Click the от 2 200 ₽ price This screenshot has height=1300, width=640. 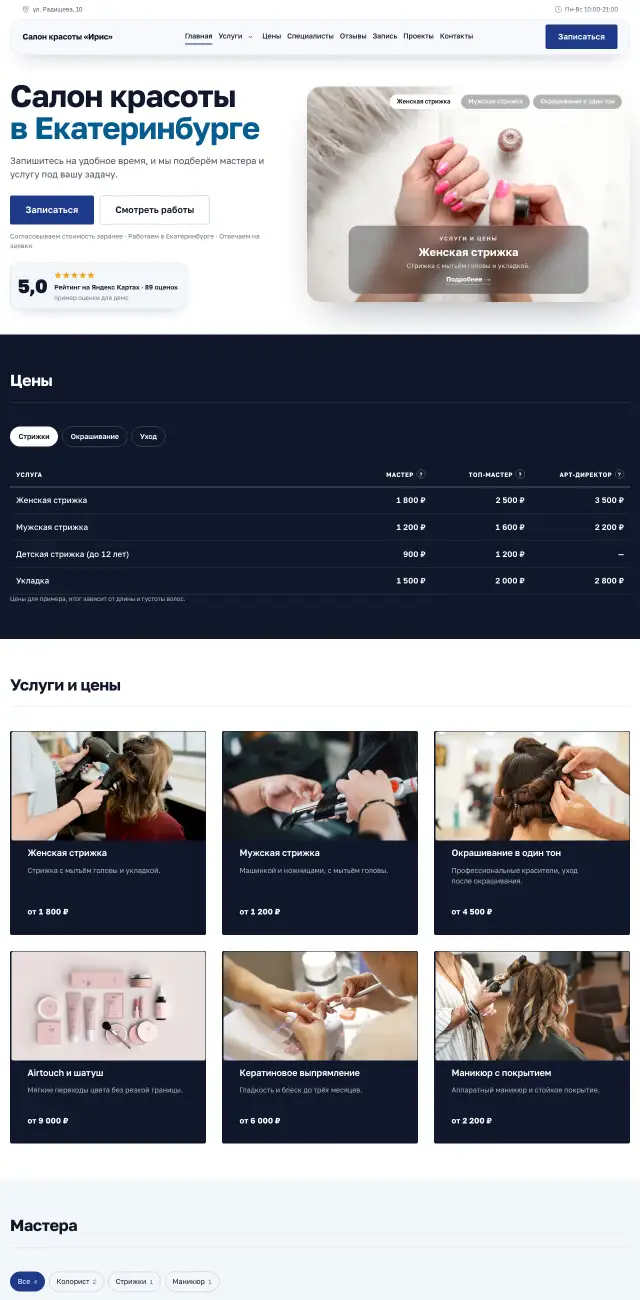pos(471,1121)
